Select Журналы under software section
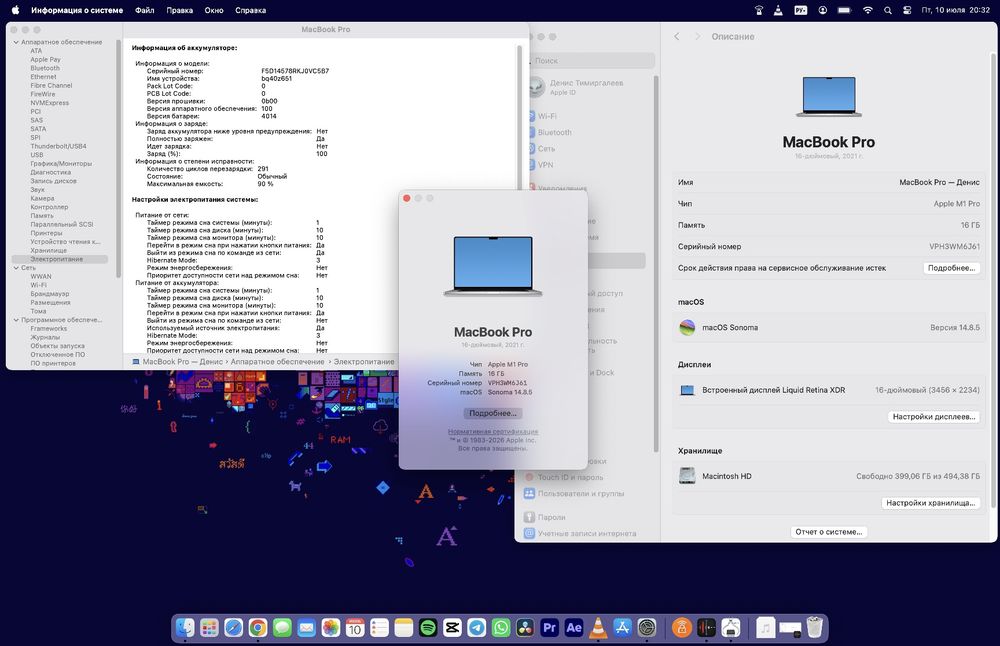This screenshot has width=1000, height=646. 45,337
